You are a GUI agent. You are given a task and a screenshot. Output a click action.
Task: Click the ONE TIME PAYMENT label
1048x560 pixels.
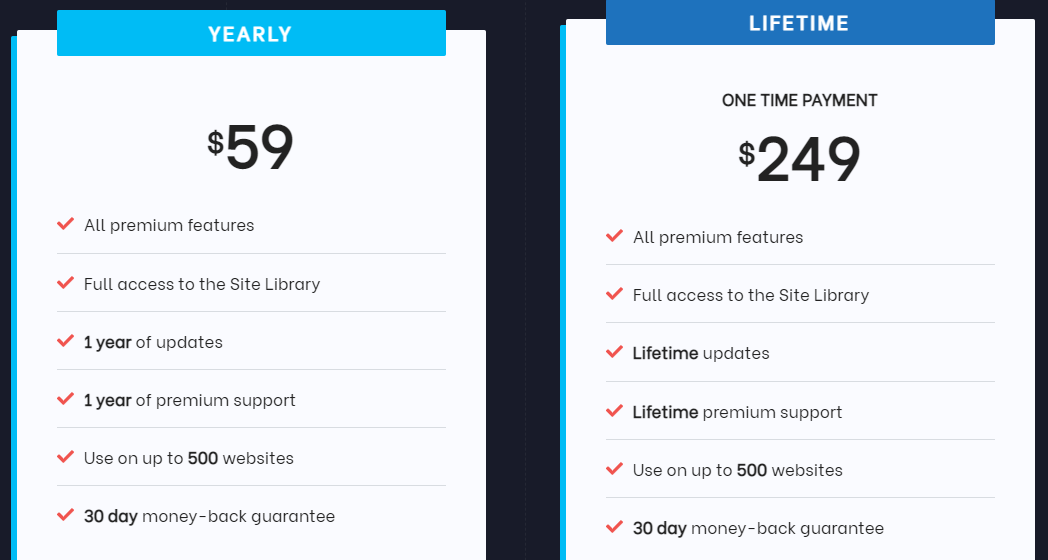[x=799, y=100]
